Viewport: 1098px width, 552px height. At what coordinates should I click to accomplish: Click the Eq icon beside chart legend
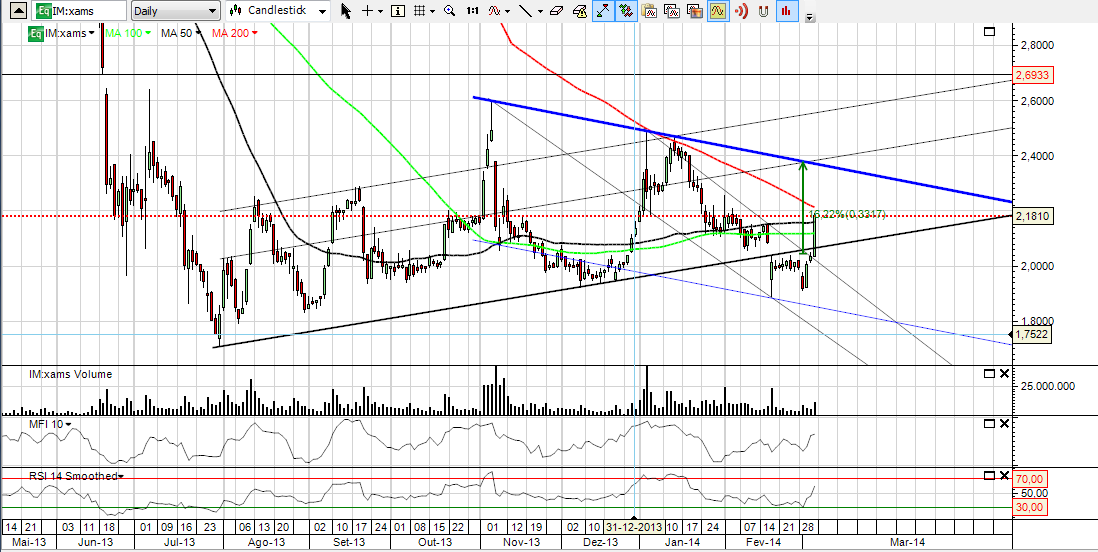(x=34, y=33)
